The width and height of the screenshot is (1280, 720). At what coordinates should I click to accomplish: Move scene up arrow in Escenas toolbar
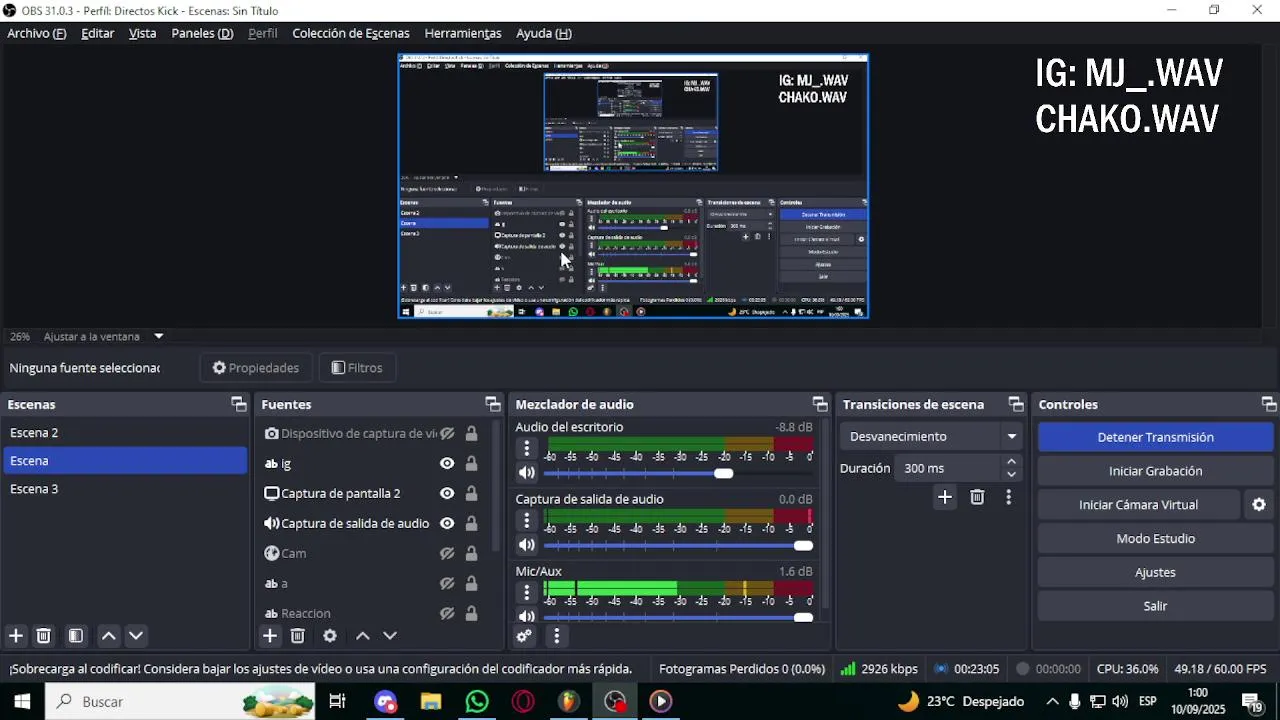(x=109, y=636)
